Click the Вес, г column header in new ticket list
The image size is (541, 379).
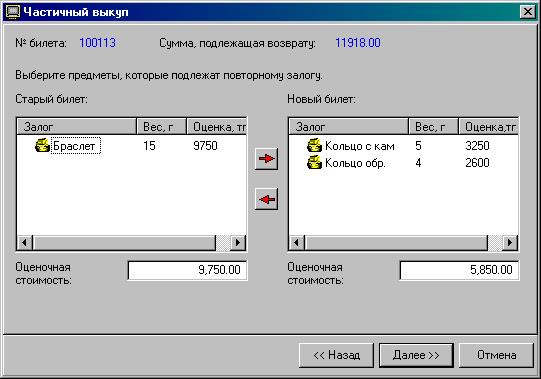[433, 127]
